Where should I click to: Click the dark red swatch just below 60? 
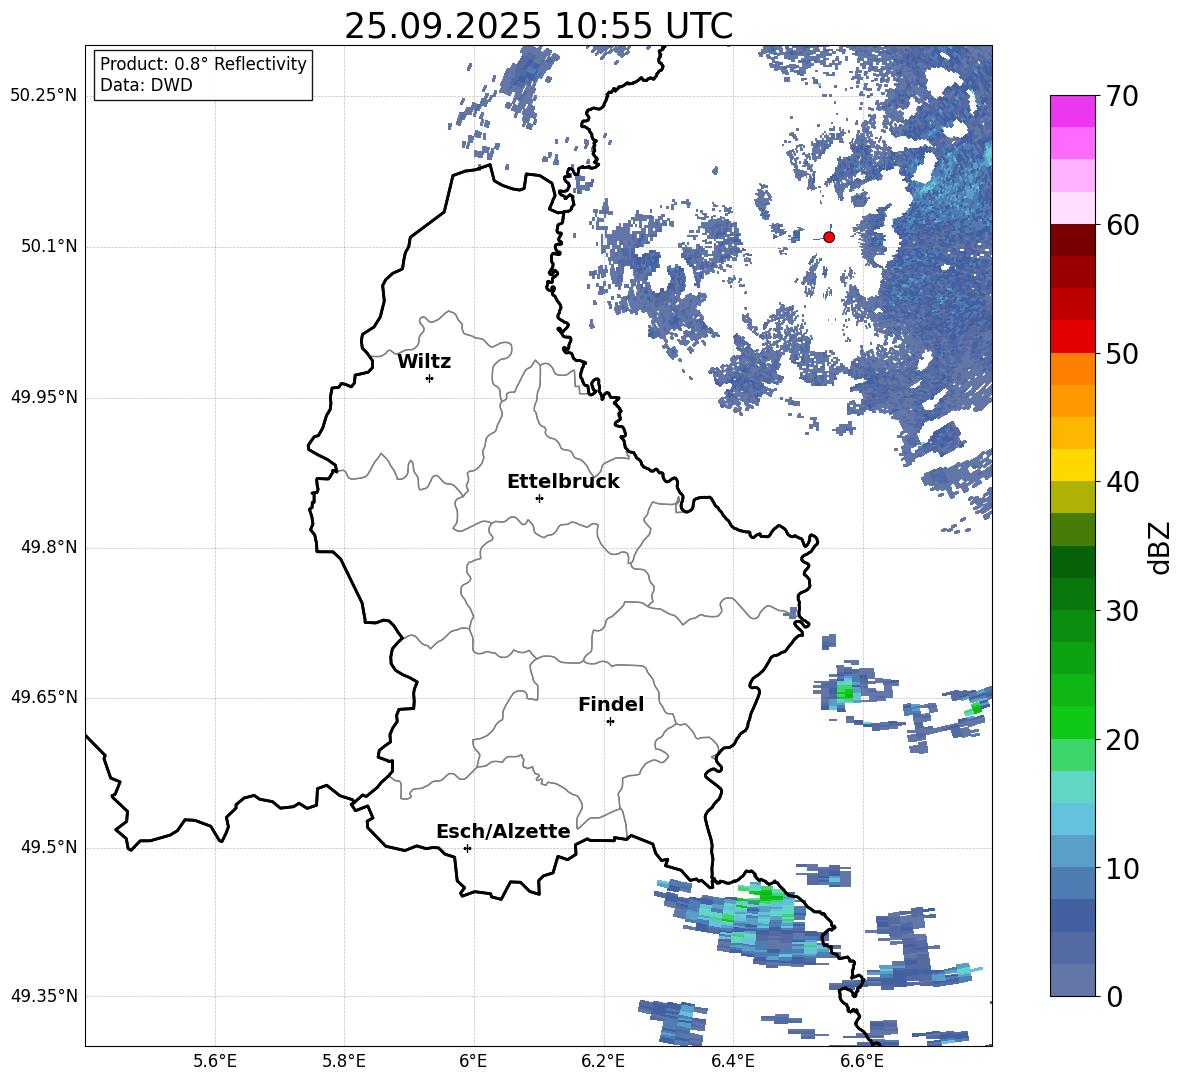click(x=1073, y=240)
